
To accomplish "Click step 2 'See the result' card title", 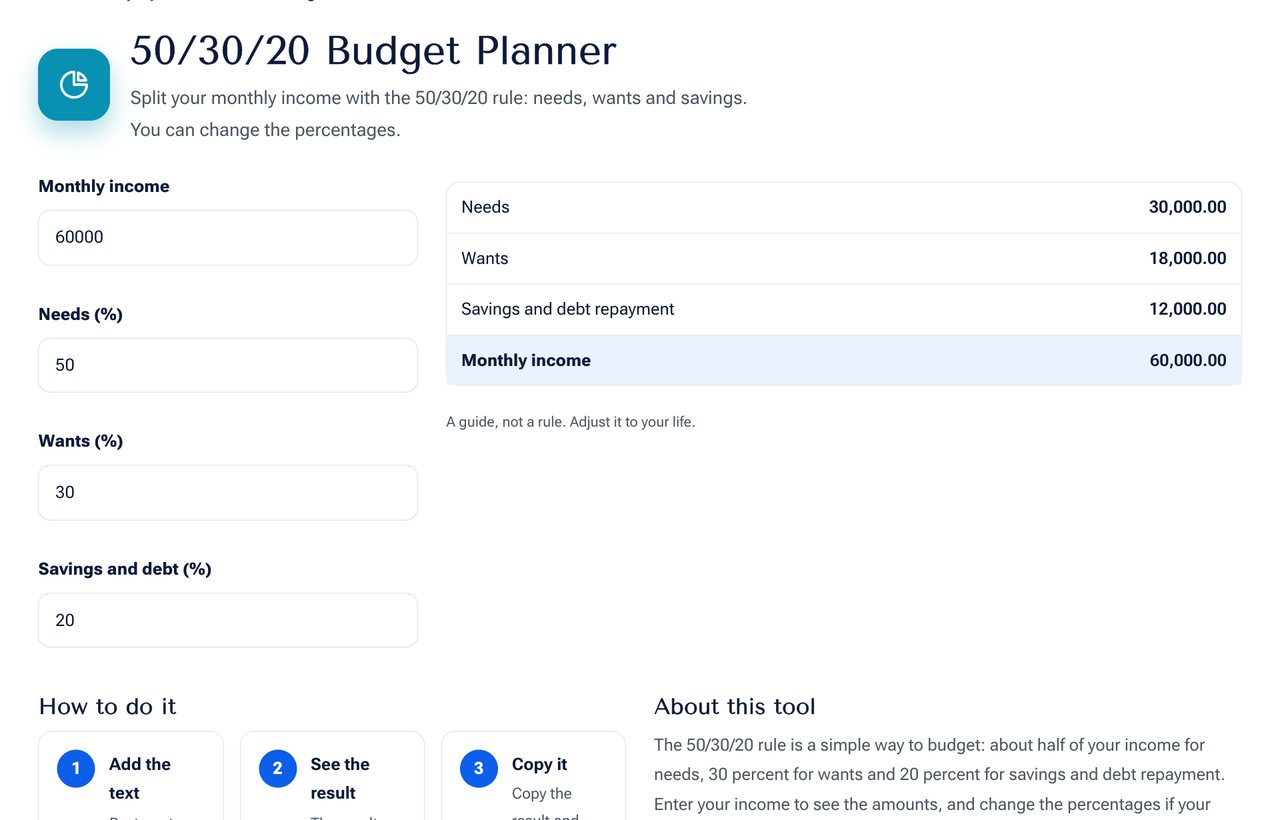I will click(340, 778).
